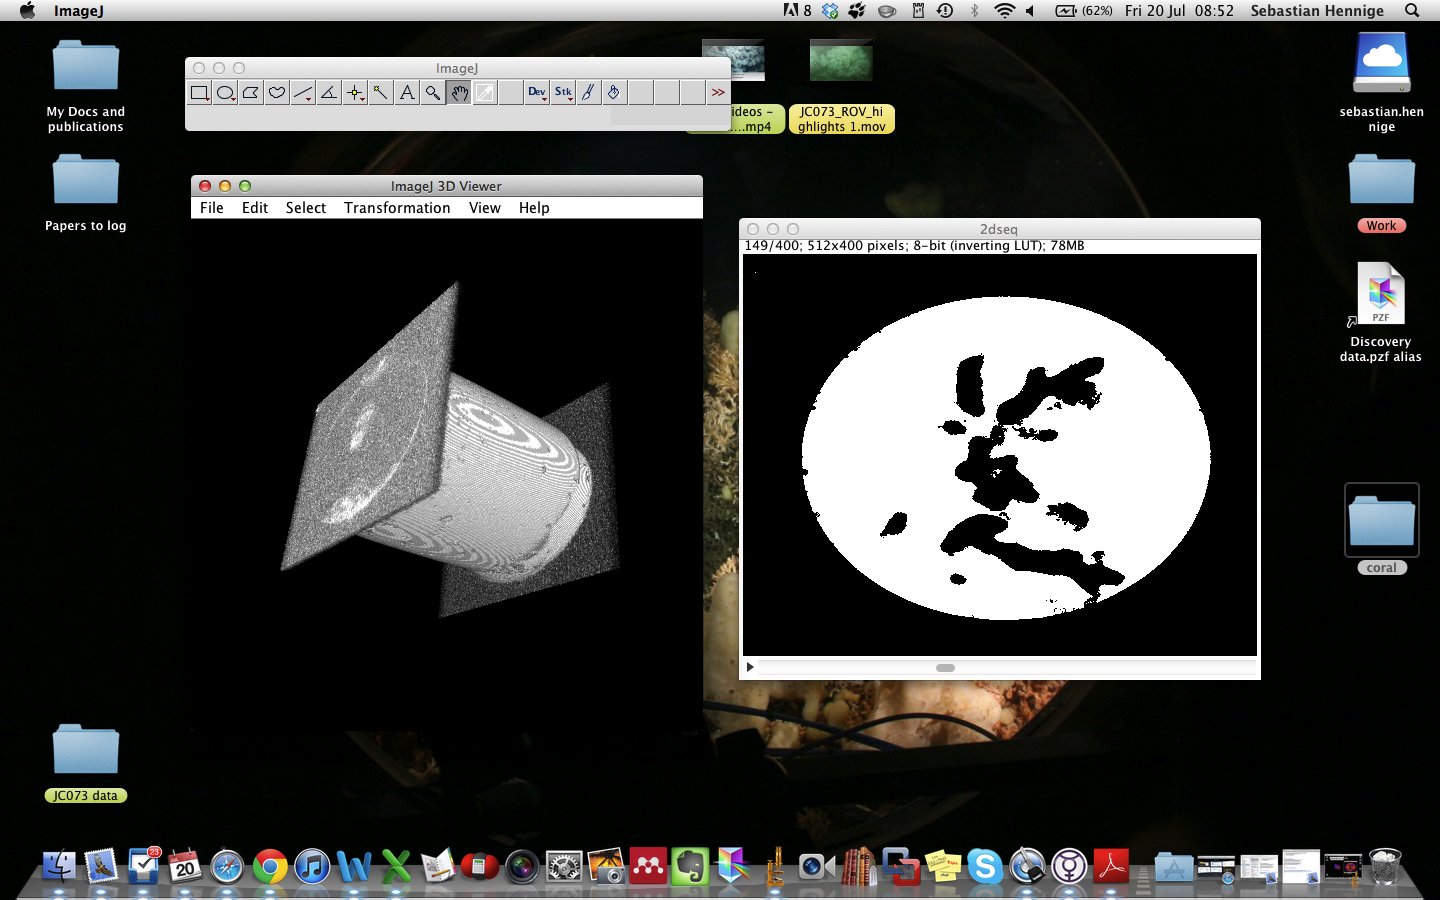Open the File menu in 3D Viewer
This screenshot has height=900, width=1440.
[211, 208]
